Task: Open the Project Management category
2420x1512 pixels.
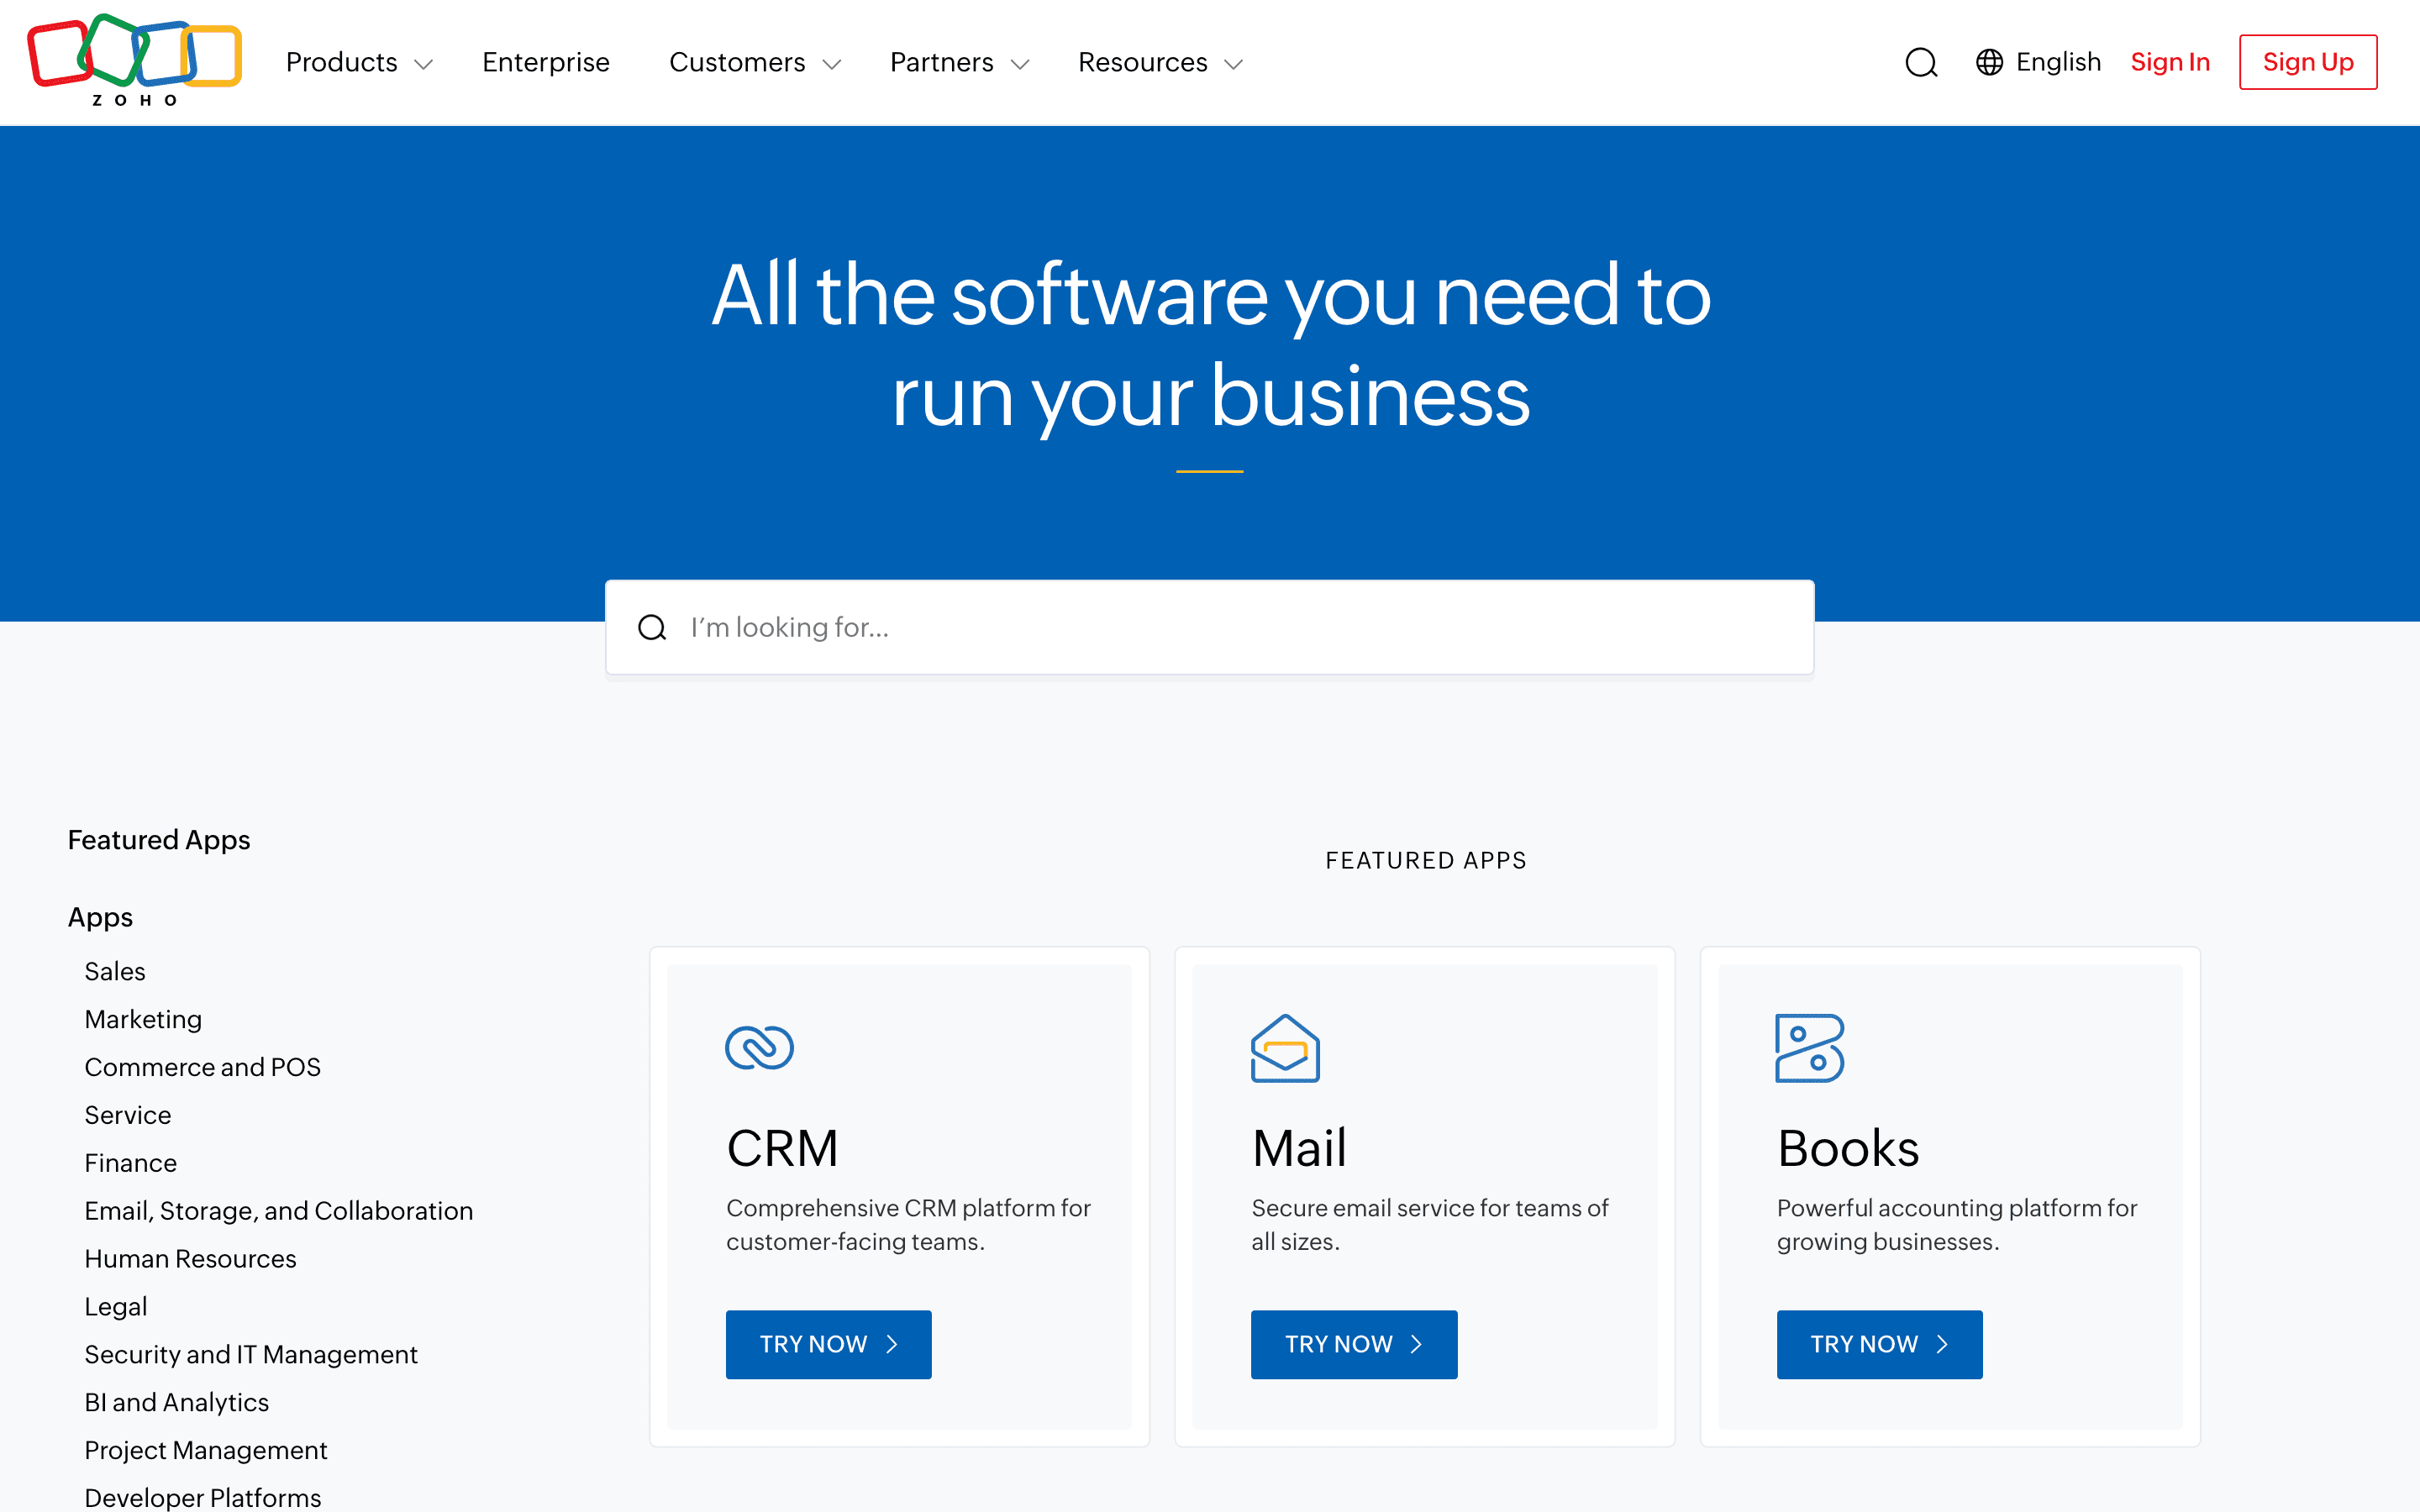Action: coord(206,1451)
